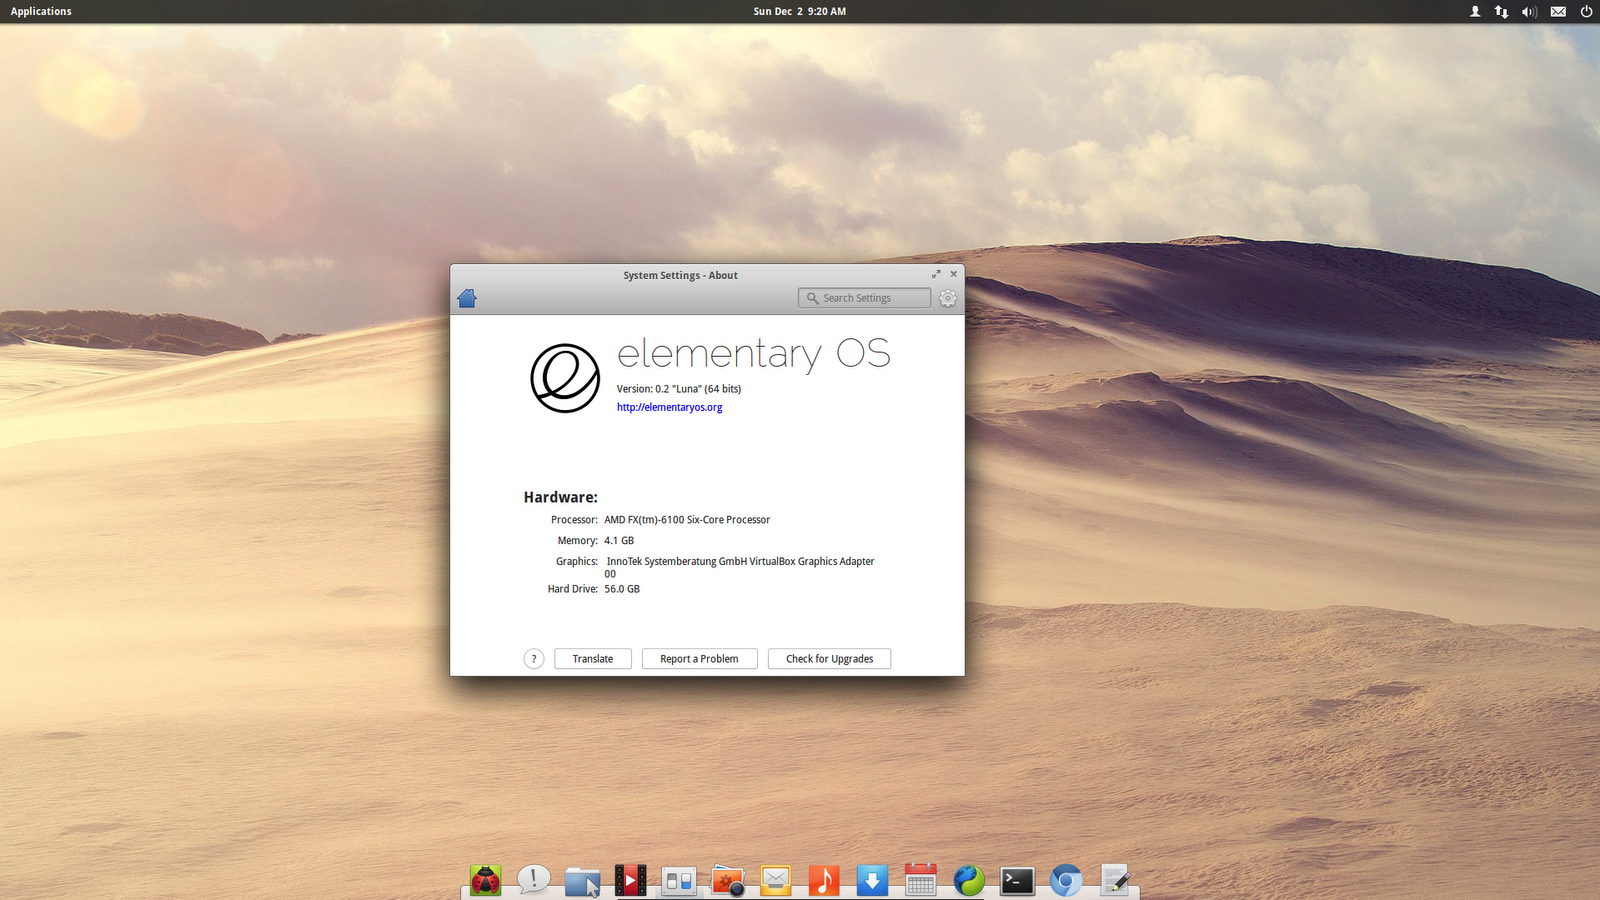Click the Check for Upgrades button
The height and width of the screenshot is (900, 1600).
coord(829,658)
